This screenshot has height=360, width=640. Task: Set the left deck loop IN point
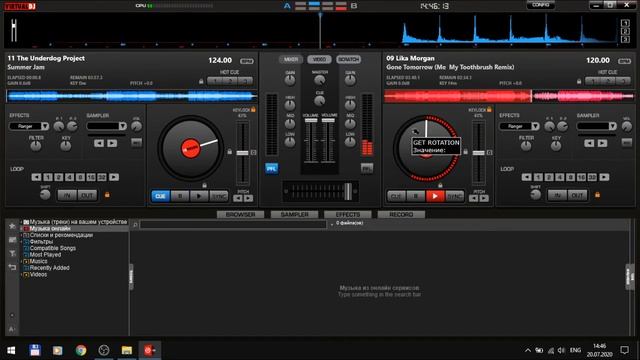tap(67, 196)
